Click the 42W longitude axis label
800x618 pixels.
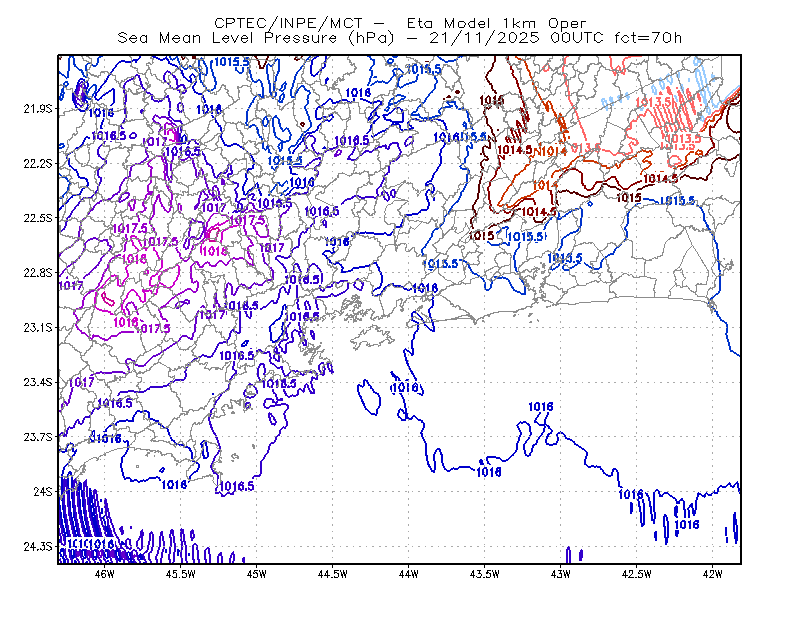[x=712, y=574]
